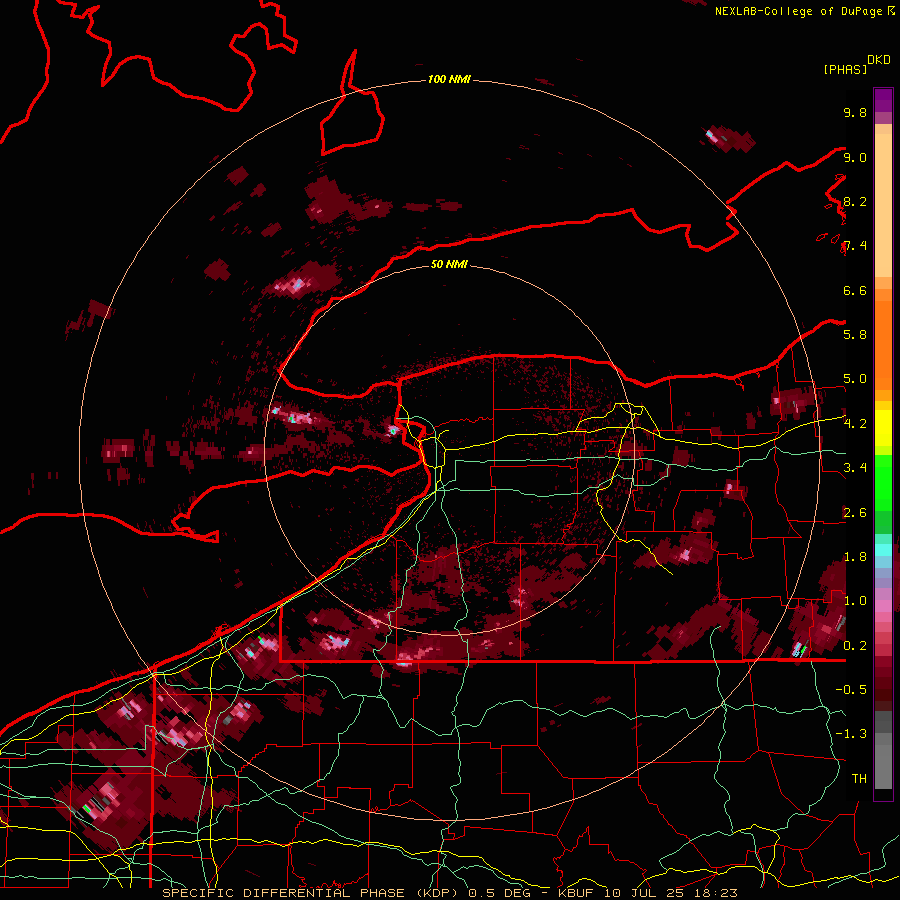Viewport: 900px width, 900px height.
Task: Click the DKD legend header
Action: 879,60
